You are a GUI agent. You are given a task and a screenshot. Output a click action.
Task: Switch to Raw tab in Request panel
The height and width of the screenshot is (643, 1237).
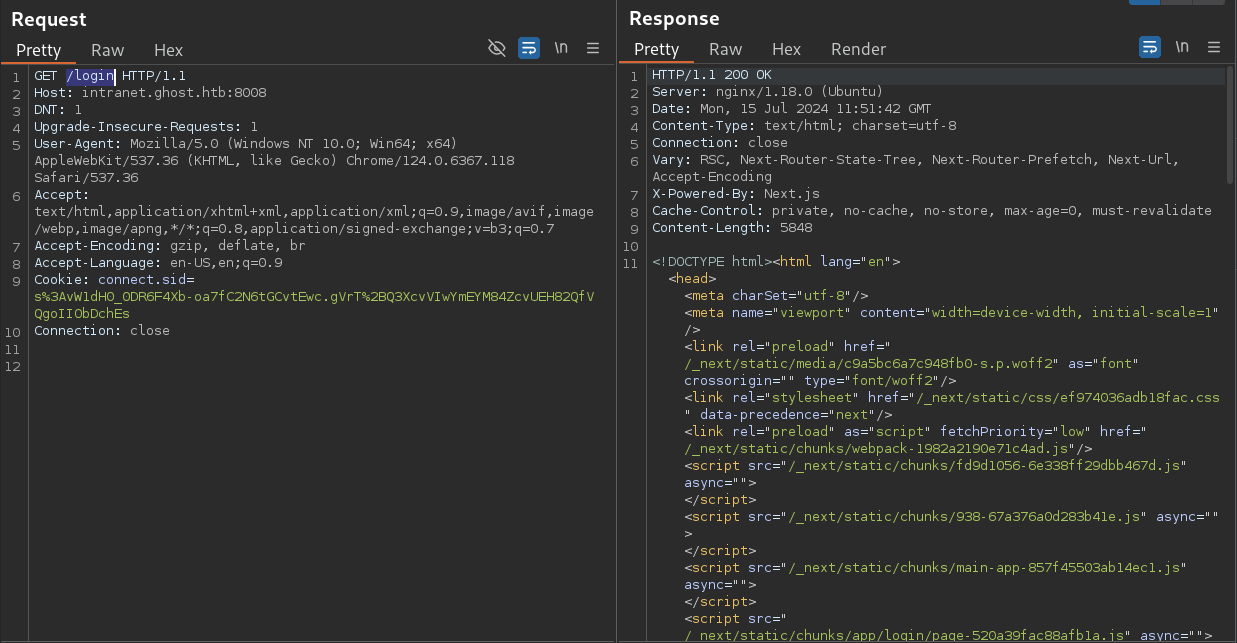(x=108, y=50)
